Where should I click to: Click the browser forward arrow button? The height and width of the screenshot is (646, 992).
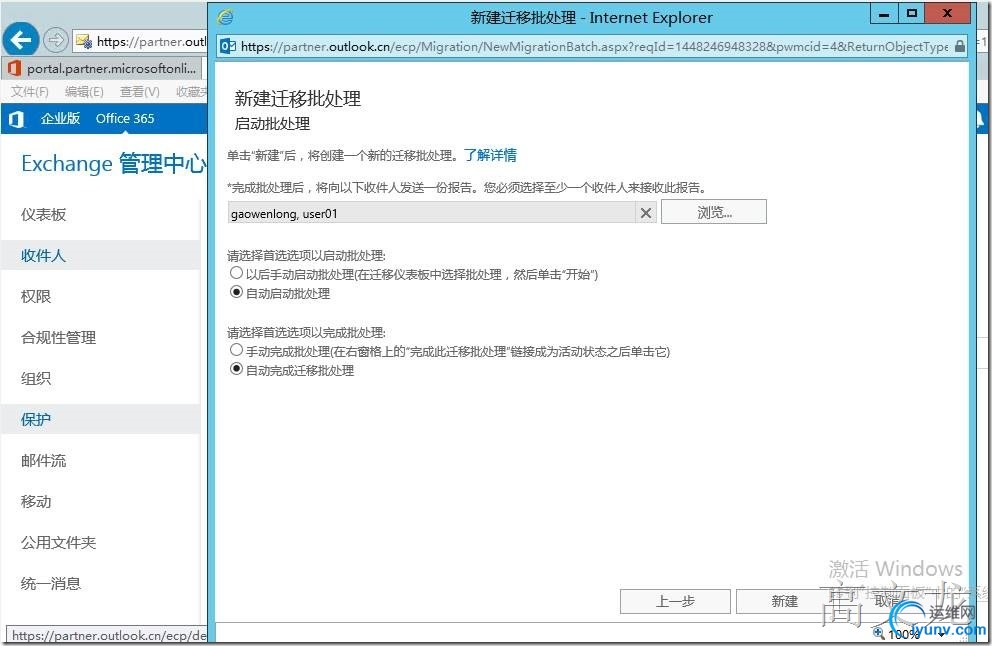tap(56, 40)
